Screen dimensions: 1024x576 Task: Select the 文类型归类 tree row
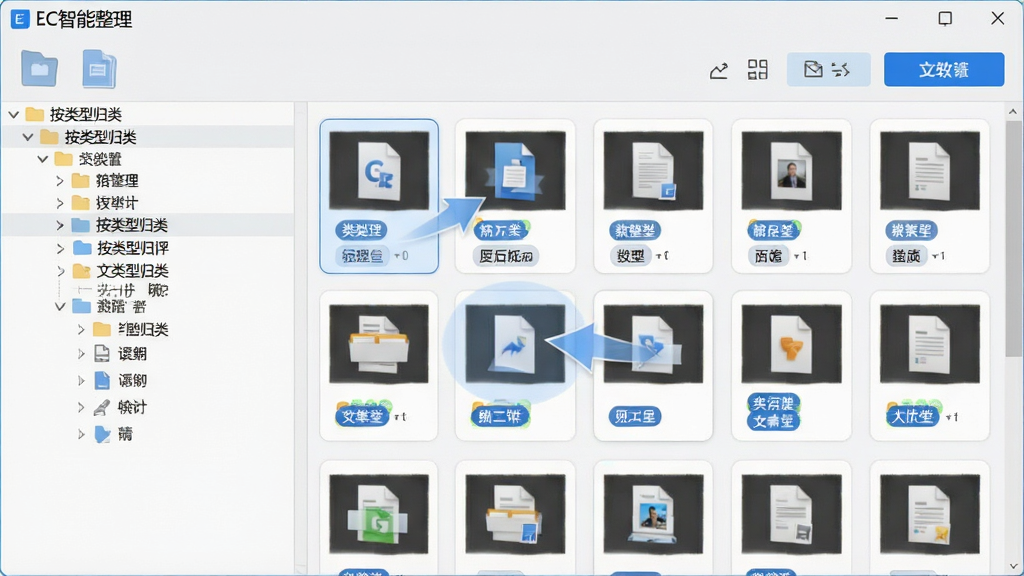tap(148, 270)
